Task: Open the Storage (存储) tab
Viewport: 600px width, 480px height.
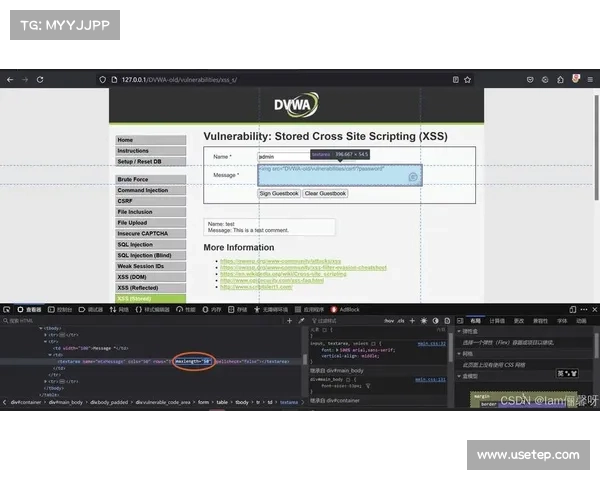Action: (x=237, y=309)
